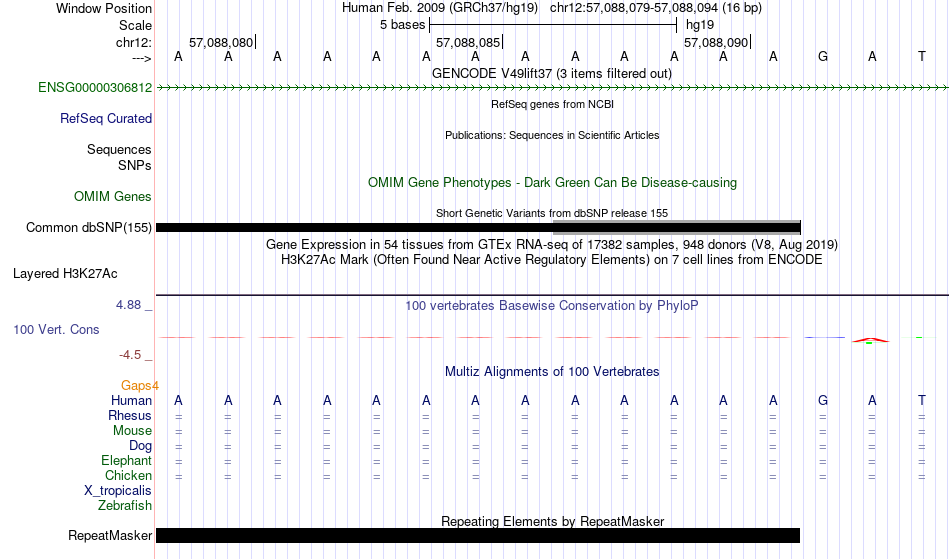Click Multiz Alignments of 100 Vertebrates title
This screenshot has height=559, width=950.
point(552,372)
